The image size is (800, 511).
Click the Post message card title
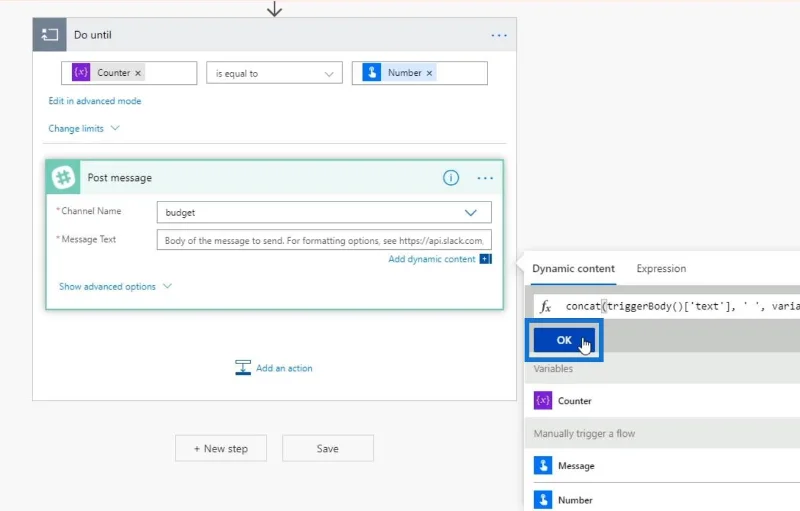click(x=119, y=178)
